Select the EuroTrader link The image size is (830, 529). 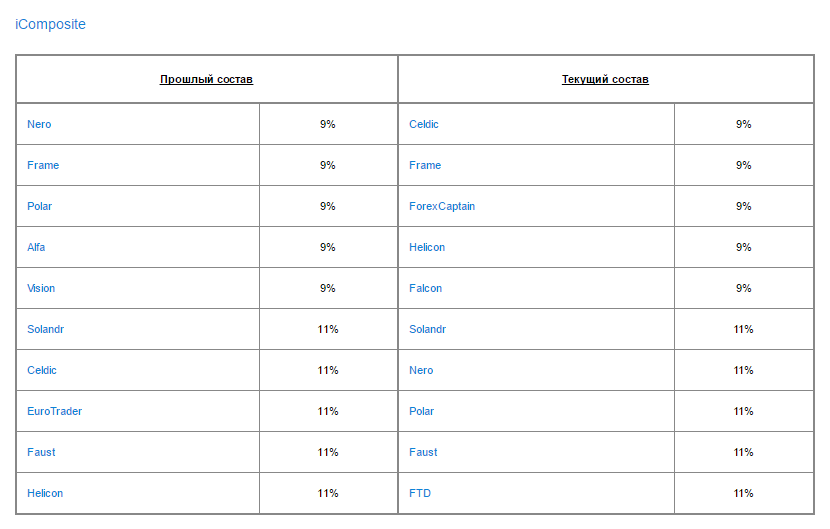54,411
